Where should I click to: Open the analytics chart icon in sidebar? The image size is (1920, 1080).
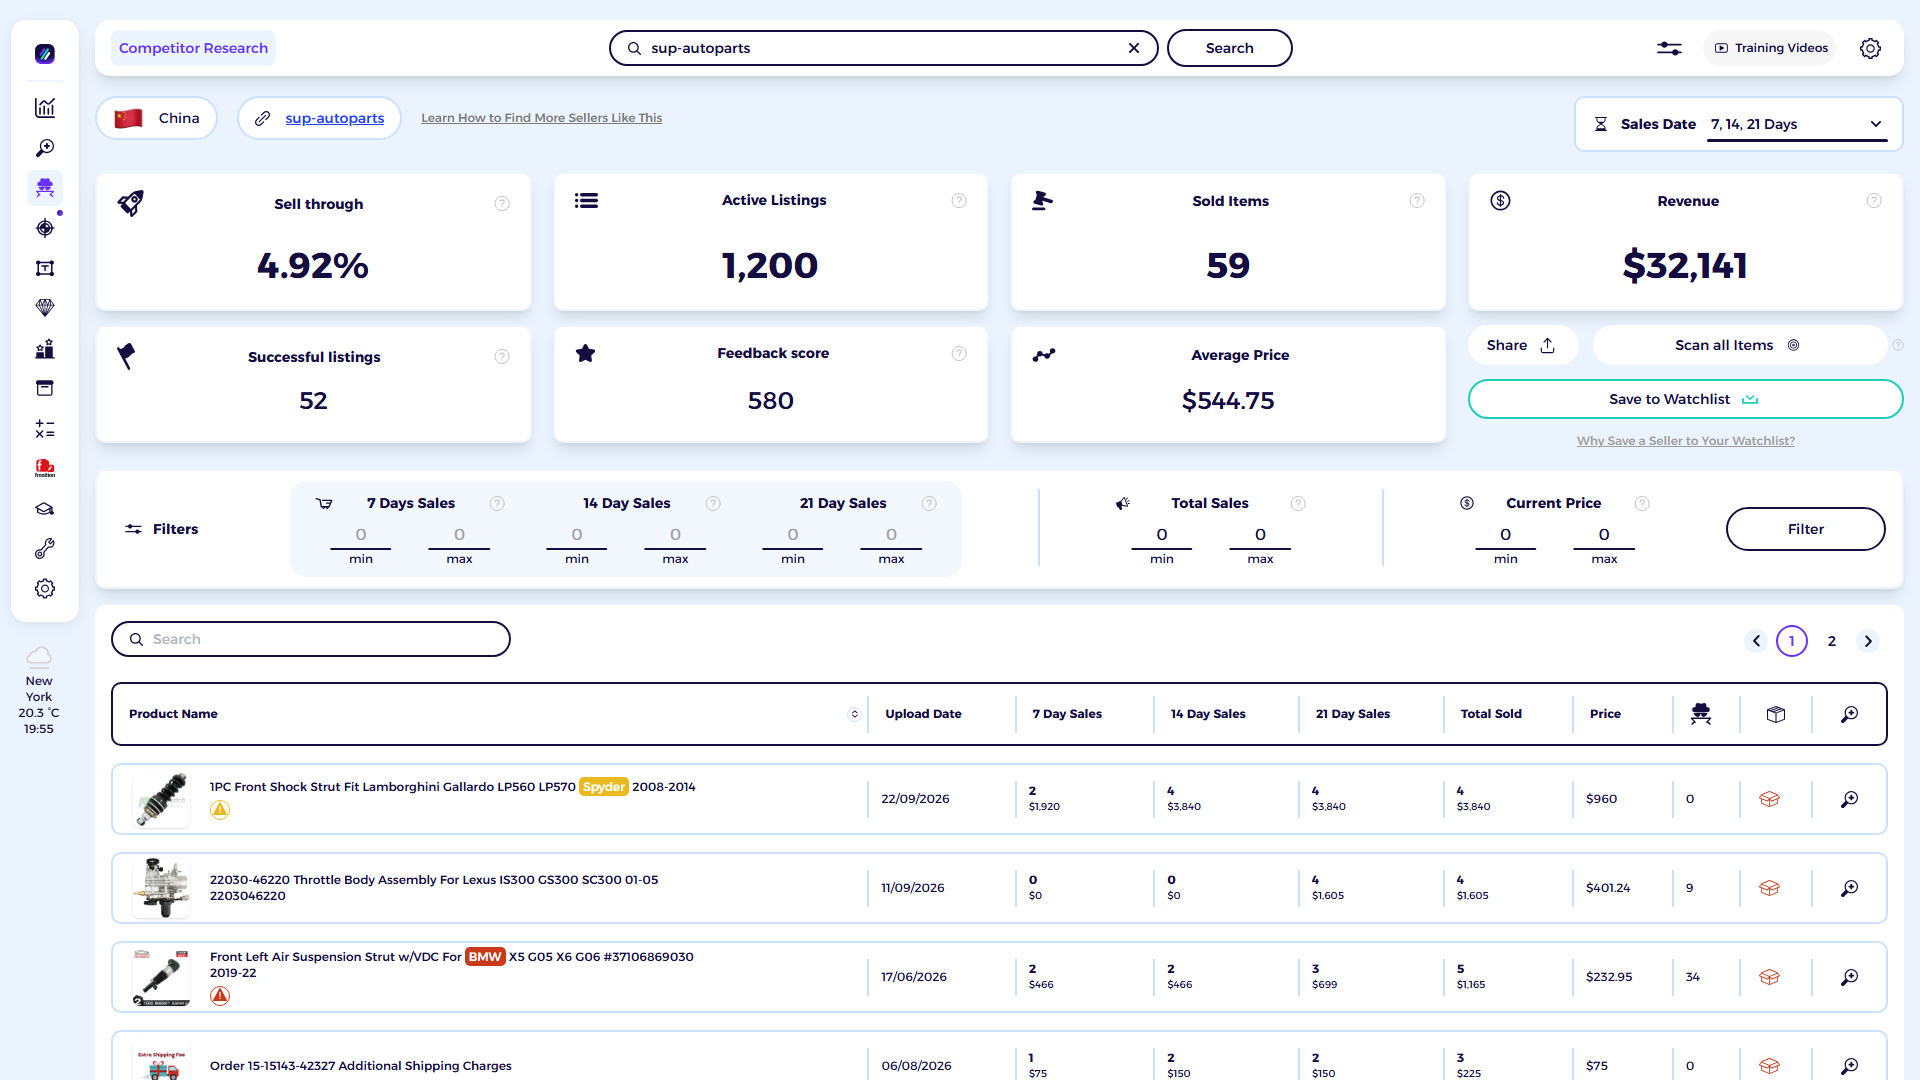tap(45, 108)
